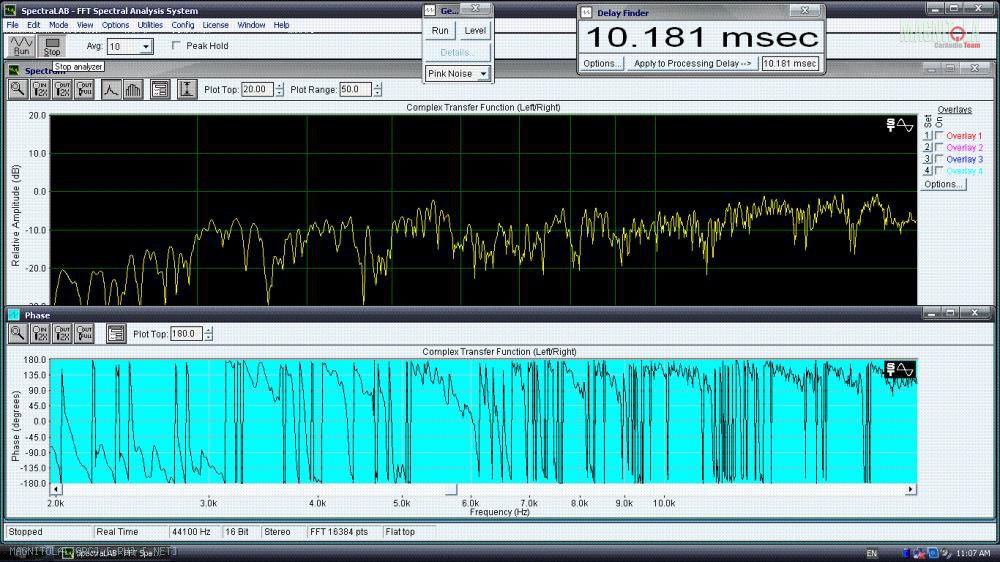1000x562 pixels.
Task: Click Spectrum window zoom out full icon
Action: coord(85,89)
